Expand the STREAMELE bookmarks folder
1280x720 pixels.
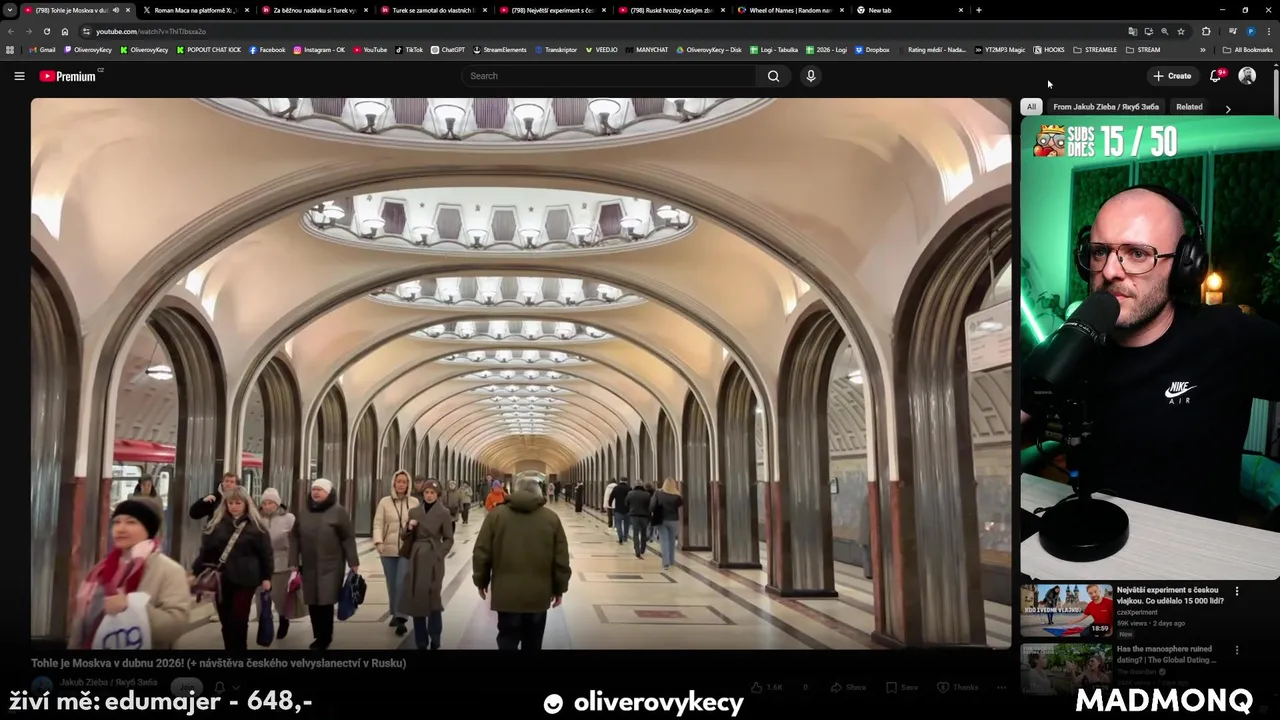[1095, 50]
